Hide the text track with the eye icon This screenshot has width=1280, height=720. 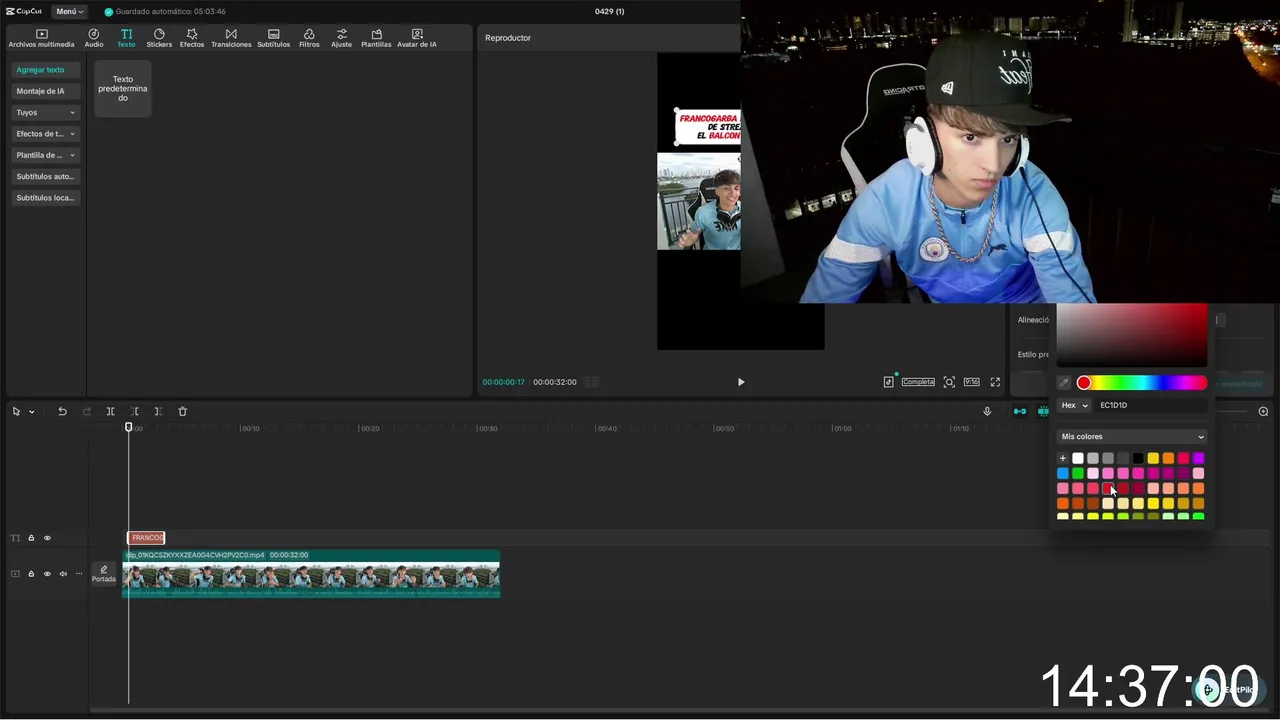(x=47, y=538)
